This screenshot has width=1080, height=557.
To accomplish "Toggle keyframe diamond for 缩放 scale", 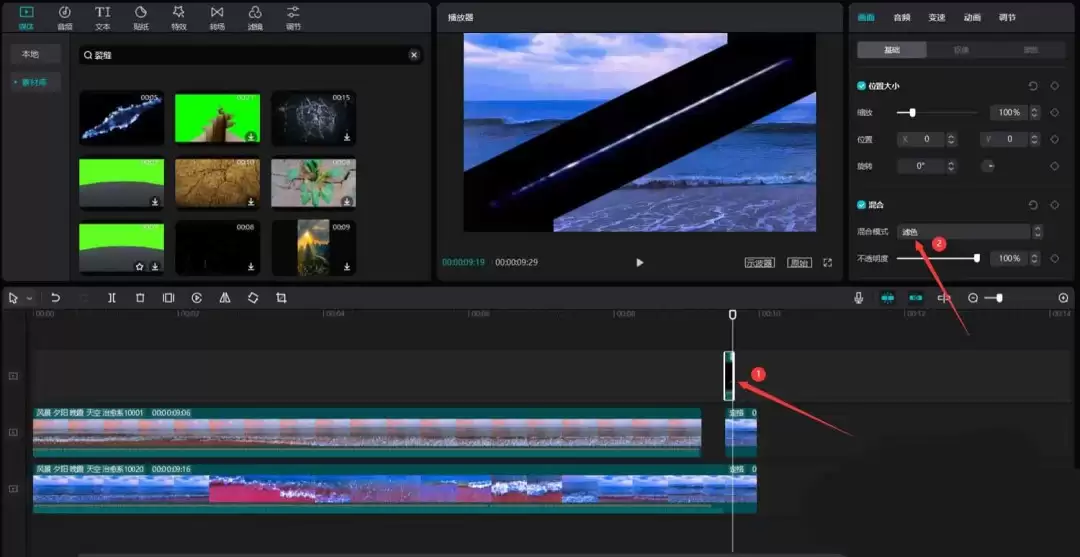I will (1054, 113).
